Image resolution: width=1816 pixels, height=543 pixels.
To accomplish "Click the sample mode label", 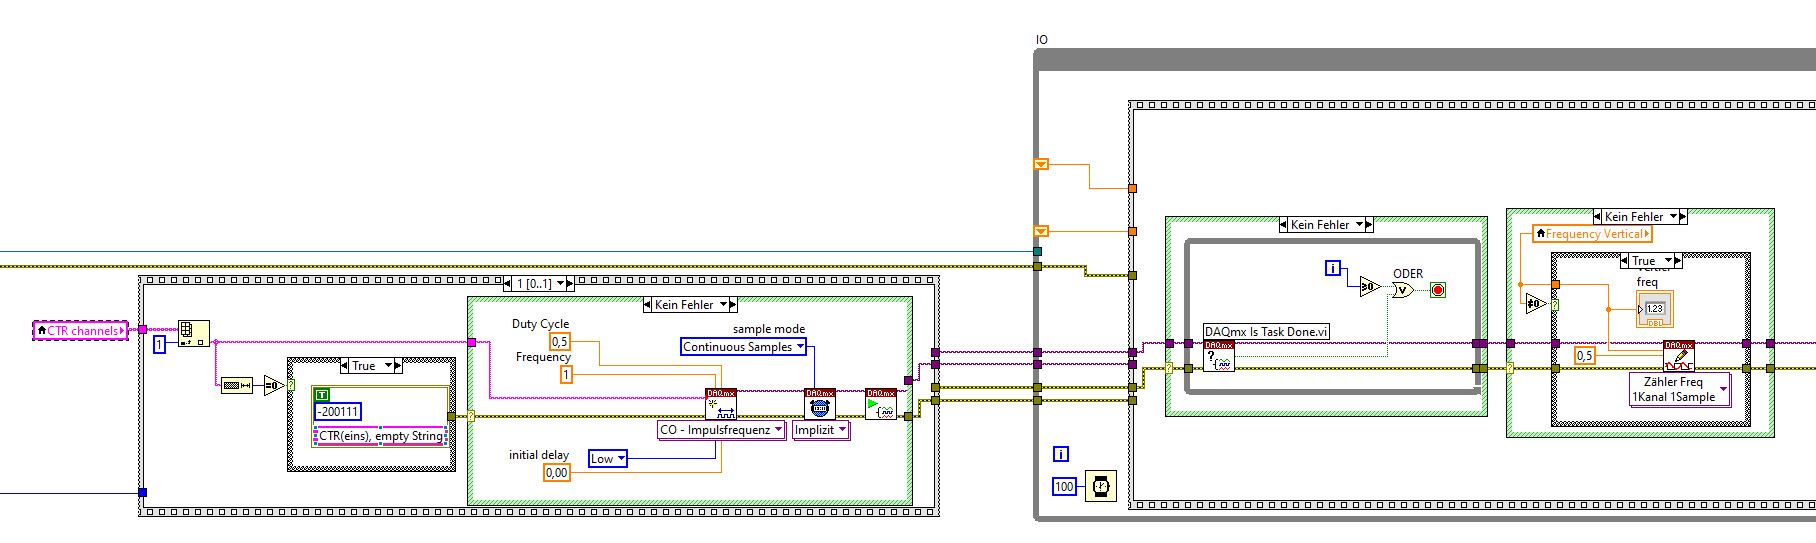I will click(769, 329).
